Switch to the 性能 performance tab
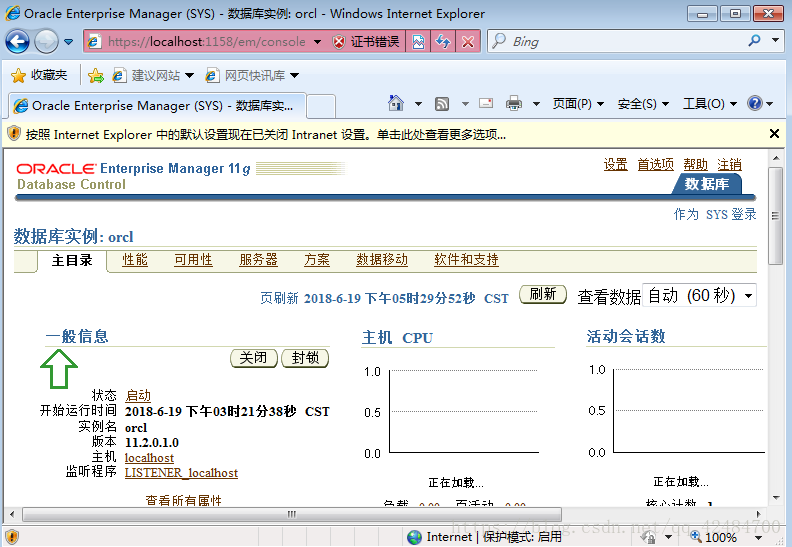The height and width of the screenshot is (547, 792). 135,260
